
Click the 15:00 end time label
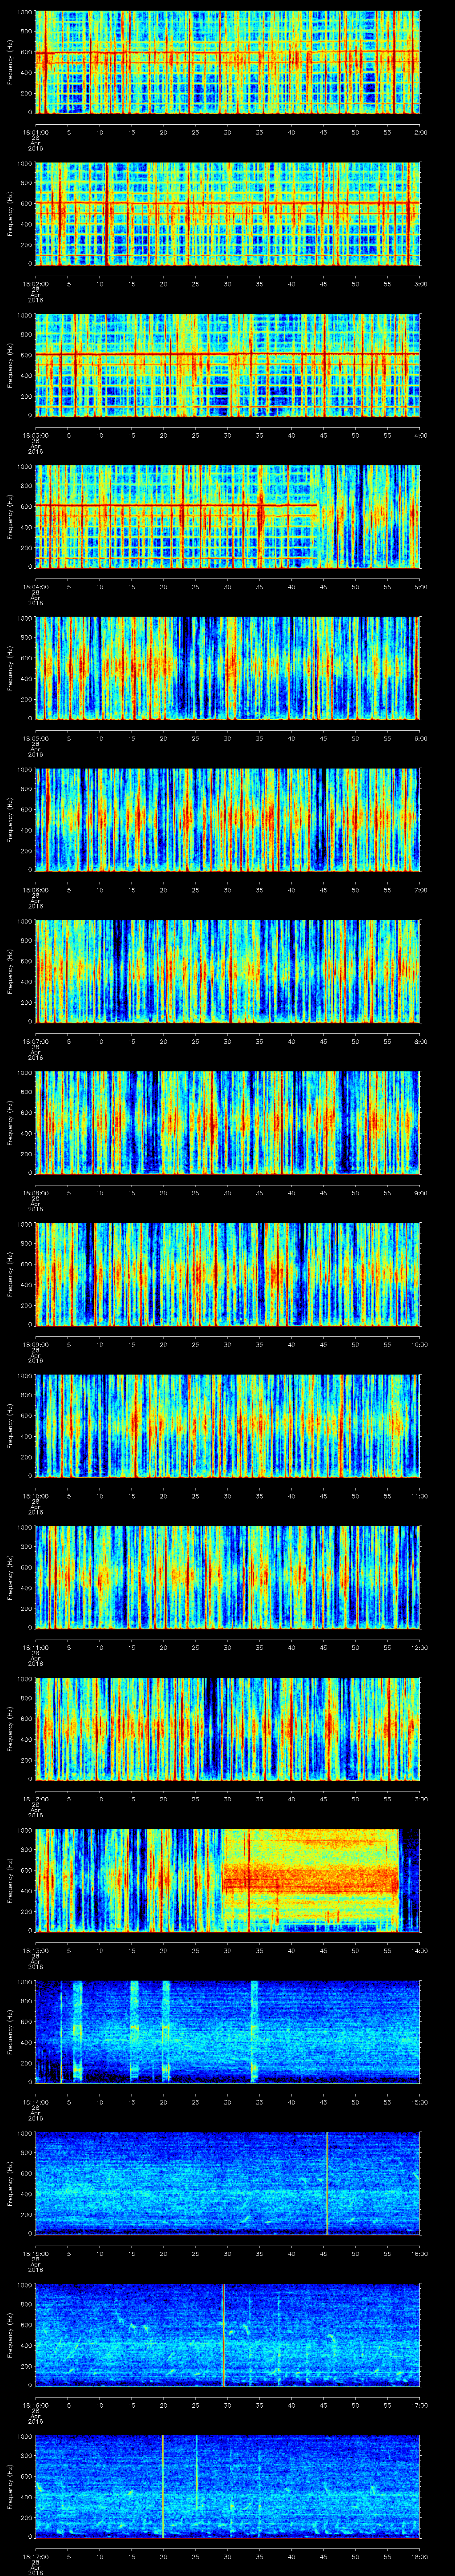pos(419,2101)
